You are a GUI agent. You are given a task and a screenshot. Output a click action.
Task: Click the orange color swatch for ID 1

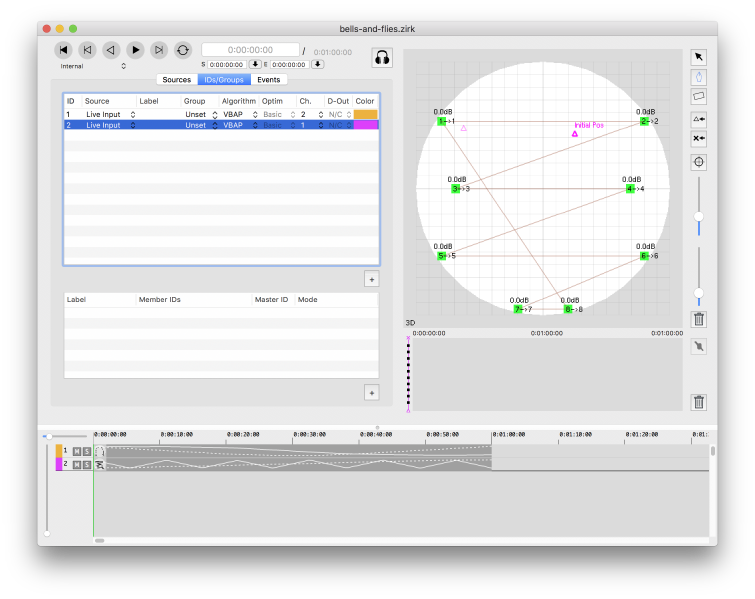(366, 115)
